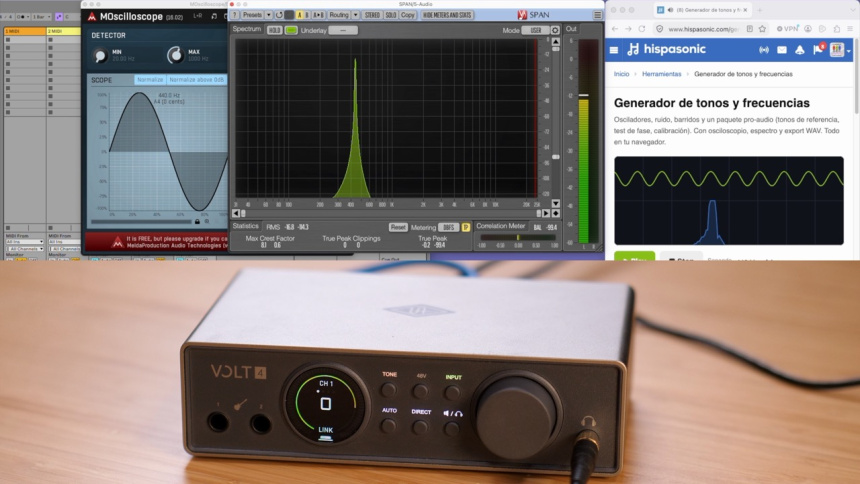Select the Generador de tonos browser tab
This screenshot has width=860, height=484.
(x=704, y=10)
